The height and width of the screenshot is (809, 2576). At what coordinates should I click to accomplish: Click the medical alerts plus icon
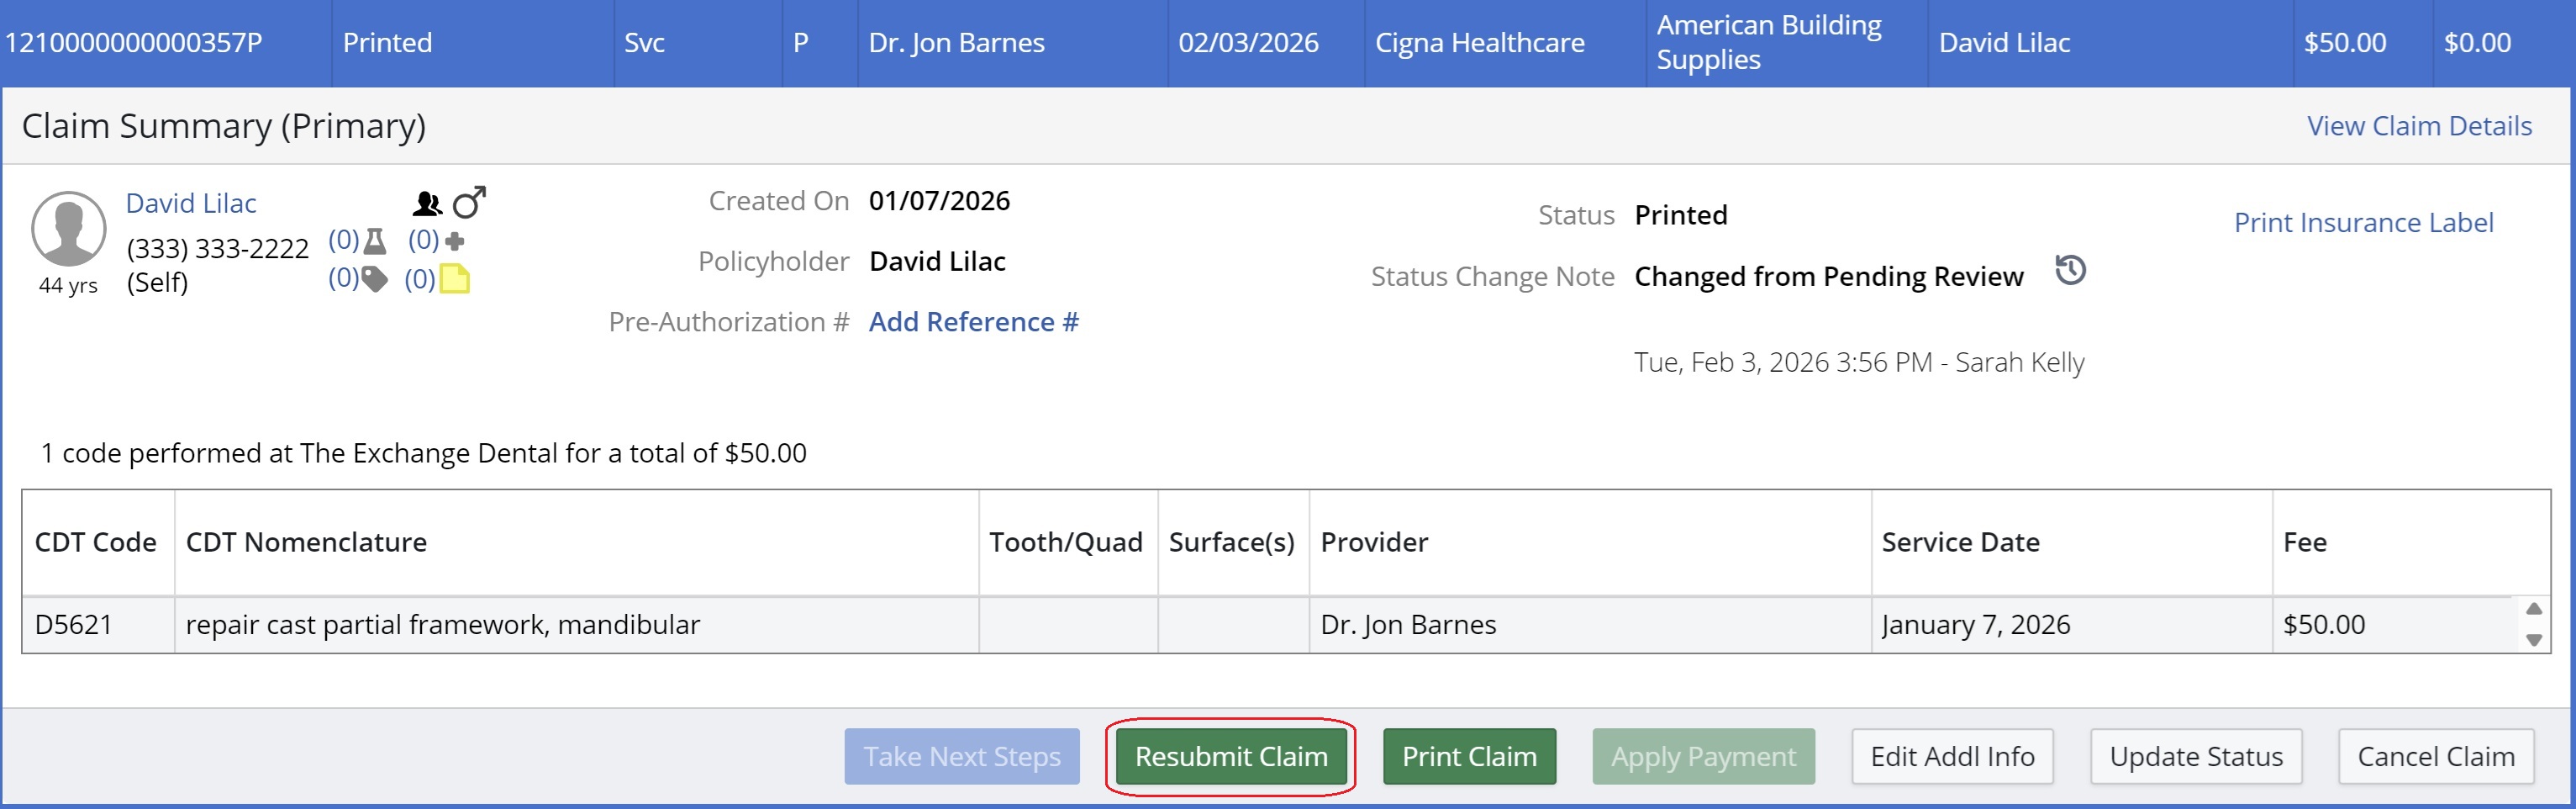tap(455, 241)
